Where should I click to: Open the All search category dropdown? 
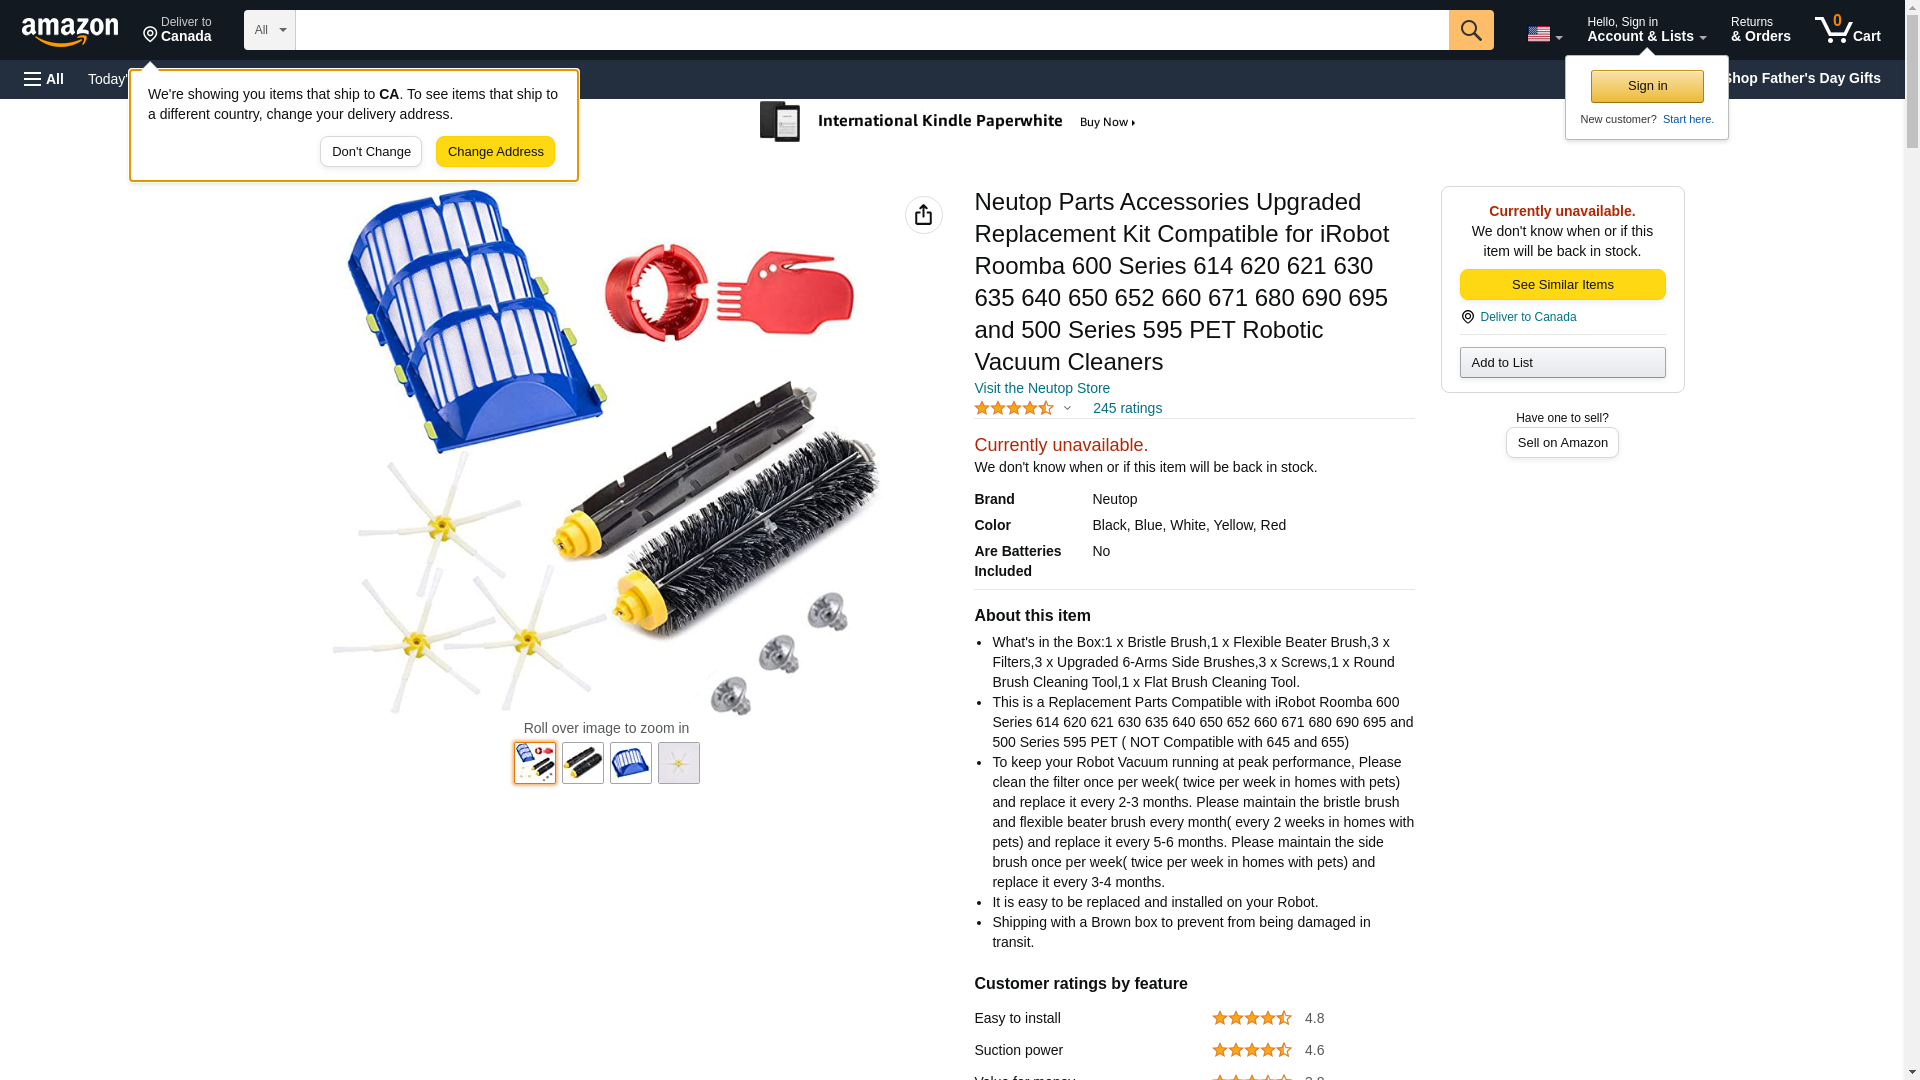[270, 30]
